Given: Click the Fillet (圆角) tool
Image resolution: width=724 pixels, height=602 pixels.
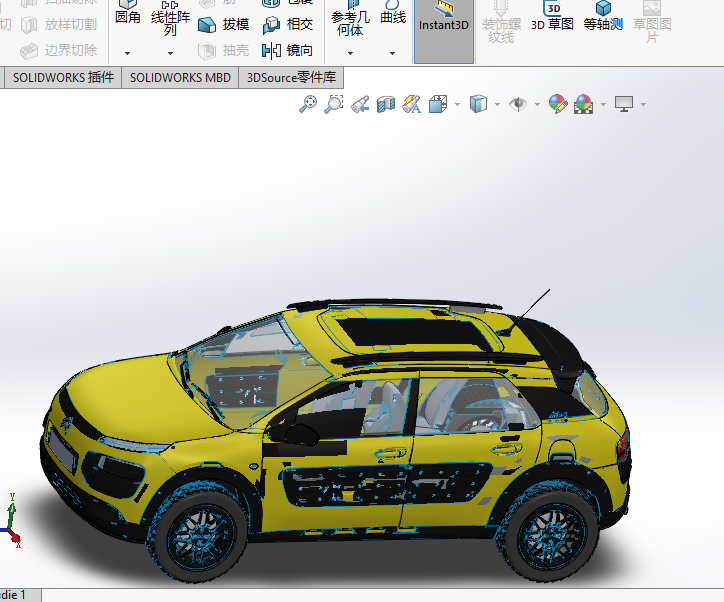Looking at the screenshot, I should click(127, 12).
